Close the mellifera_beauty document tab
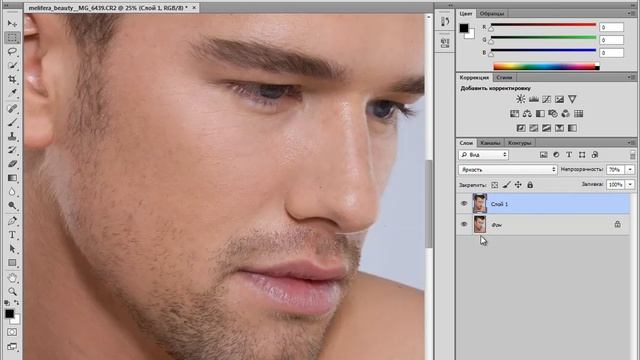Image resolution: width=640 pixels, height=360 pixels. pos(194,7)
